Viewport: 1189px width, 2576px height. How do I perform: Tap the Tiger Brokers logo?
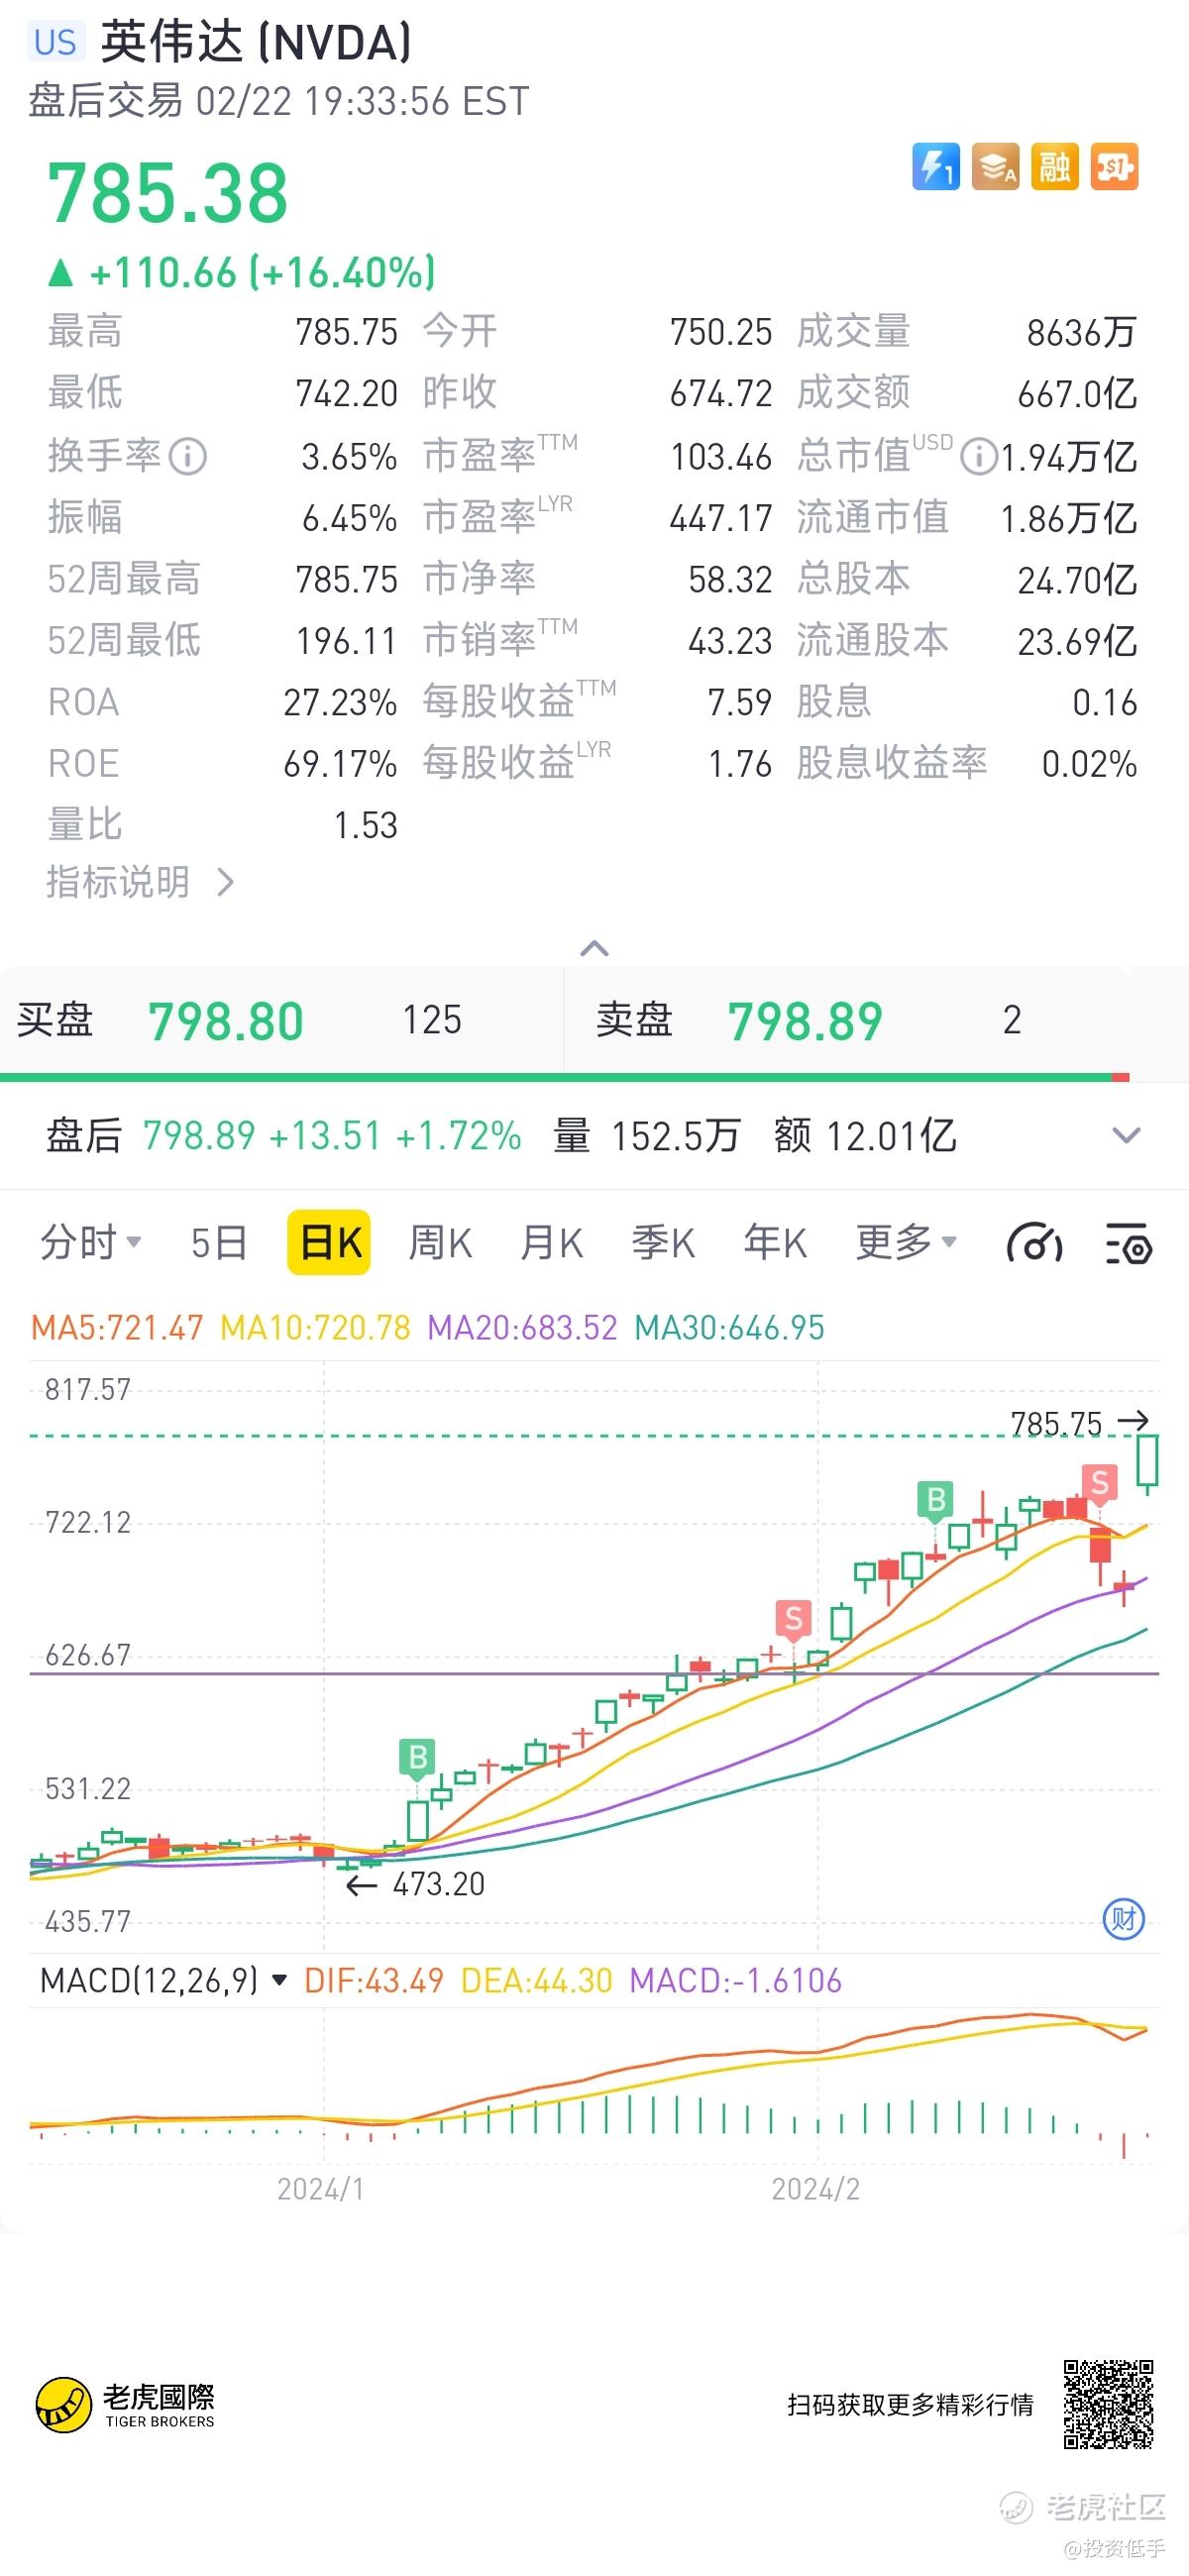[125, 2405]
